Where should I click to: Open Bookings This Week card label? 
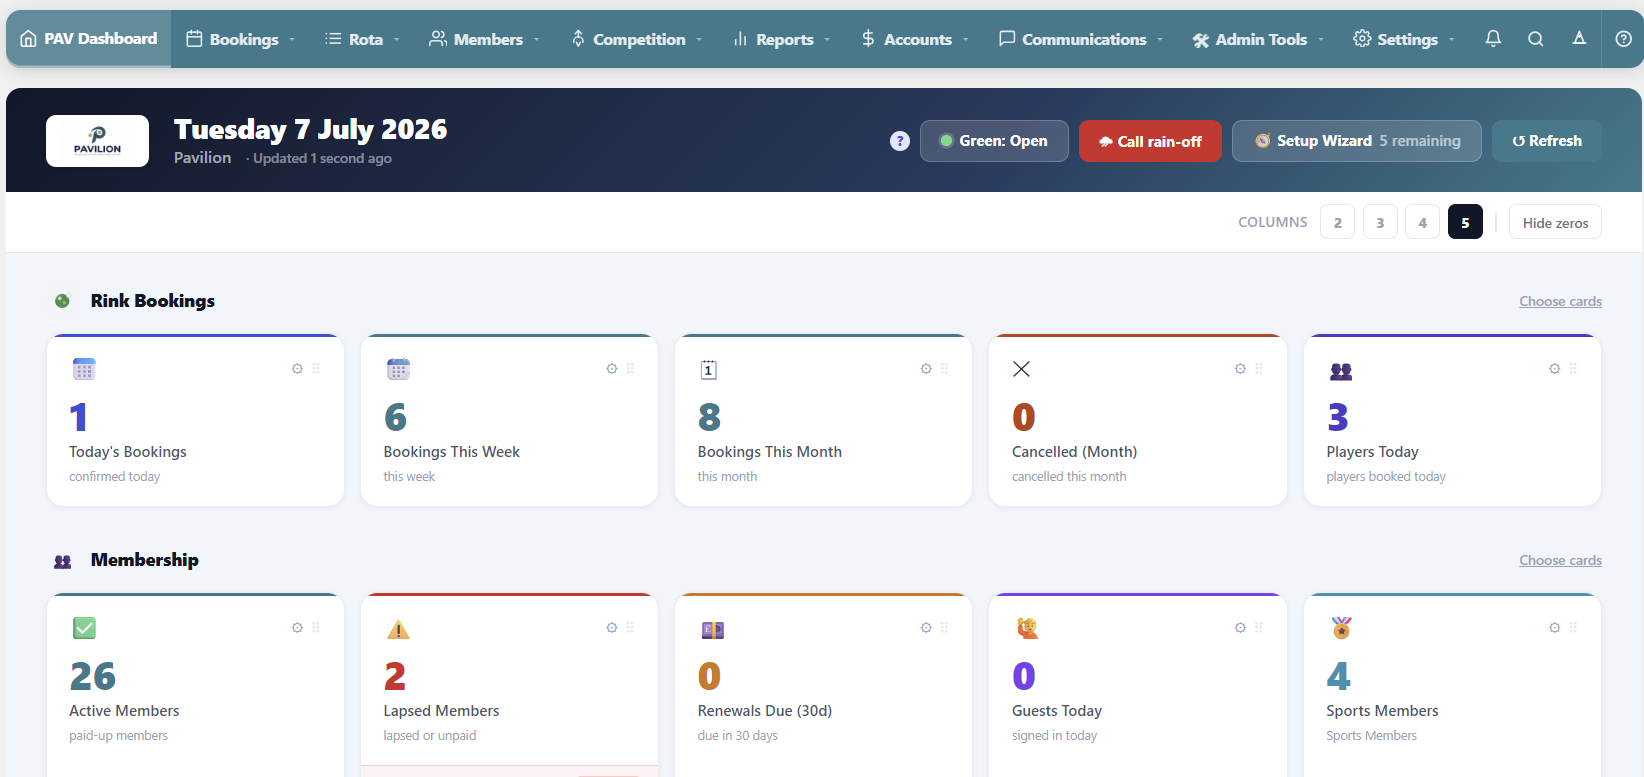pyautogui.click(x=452, y=452)
